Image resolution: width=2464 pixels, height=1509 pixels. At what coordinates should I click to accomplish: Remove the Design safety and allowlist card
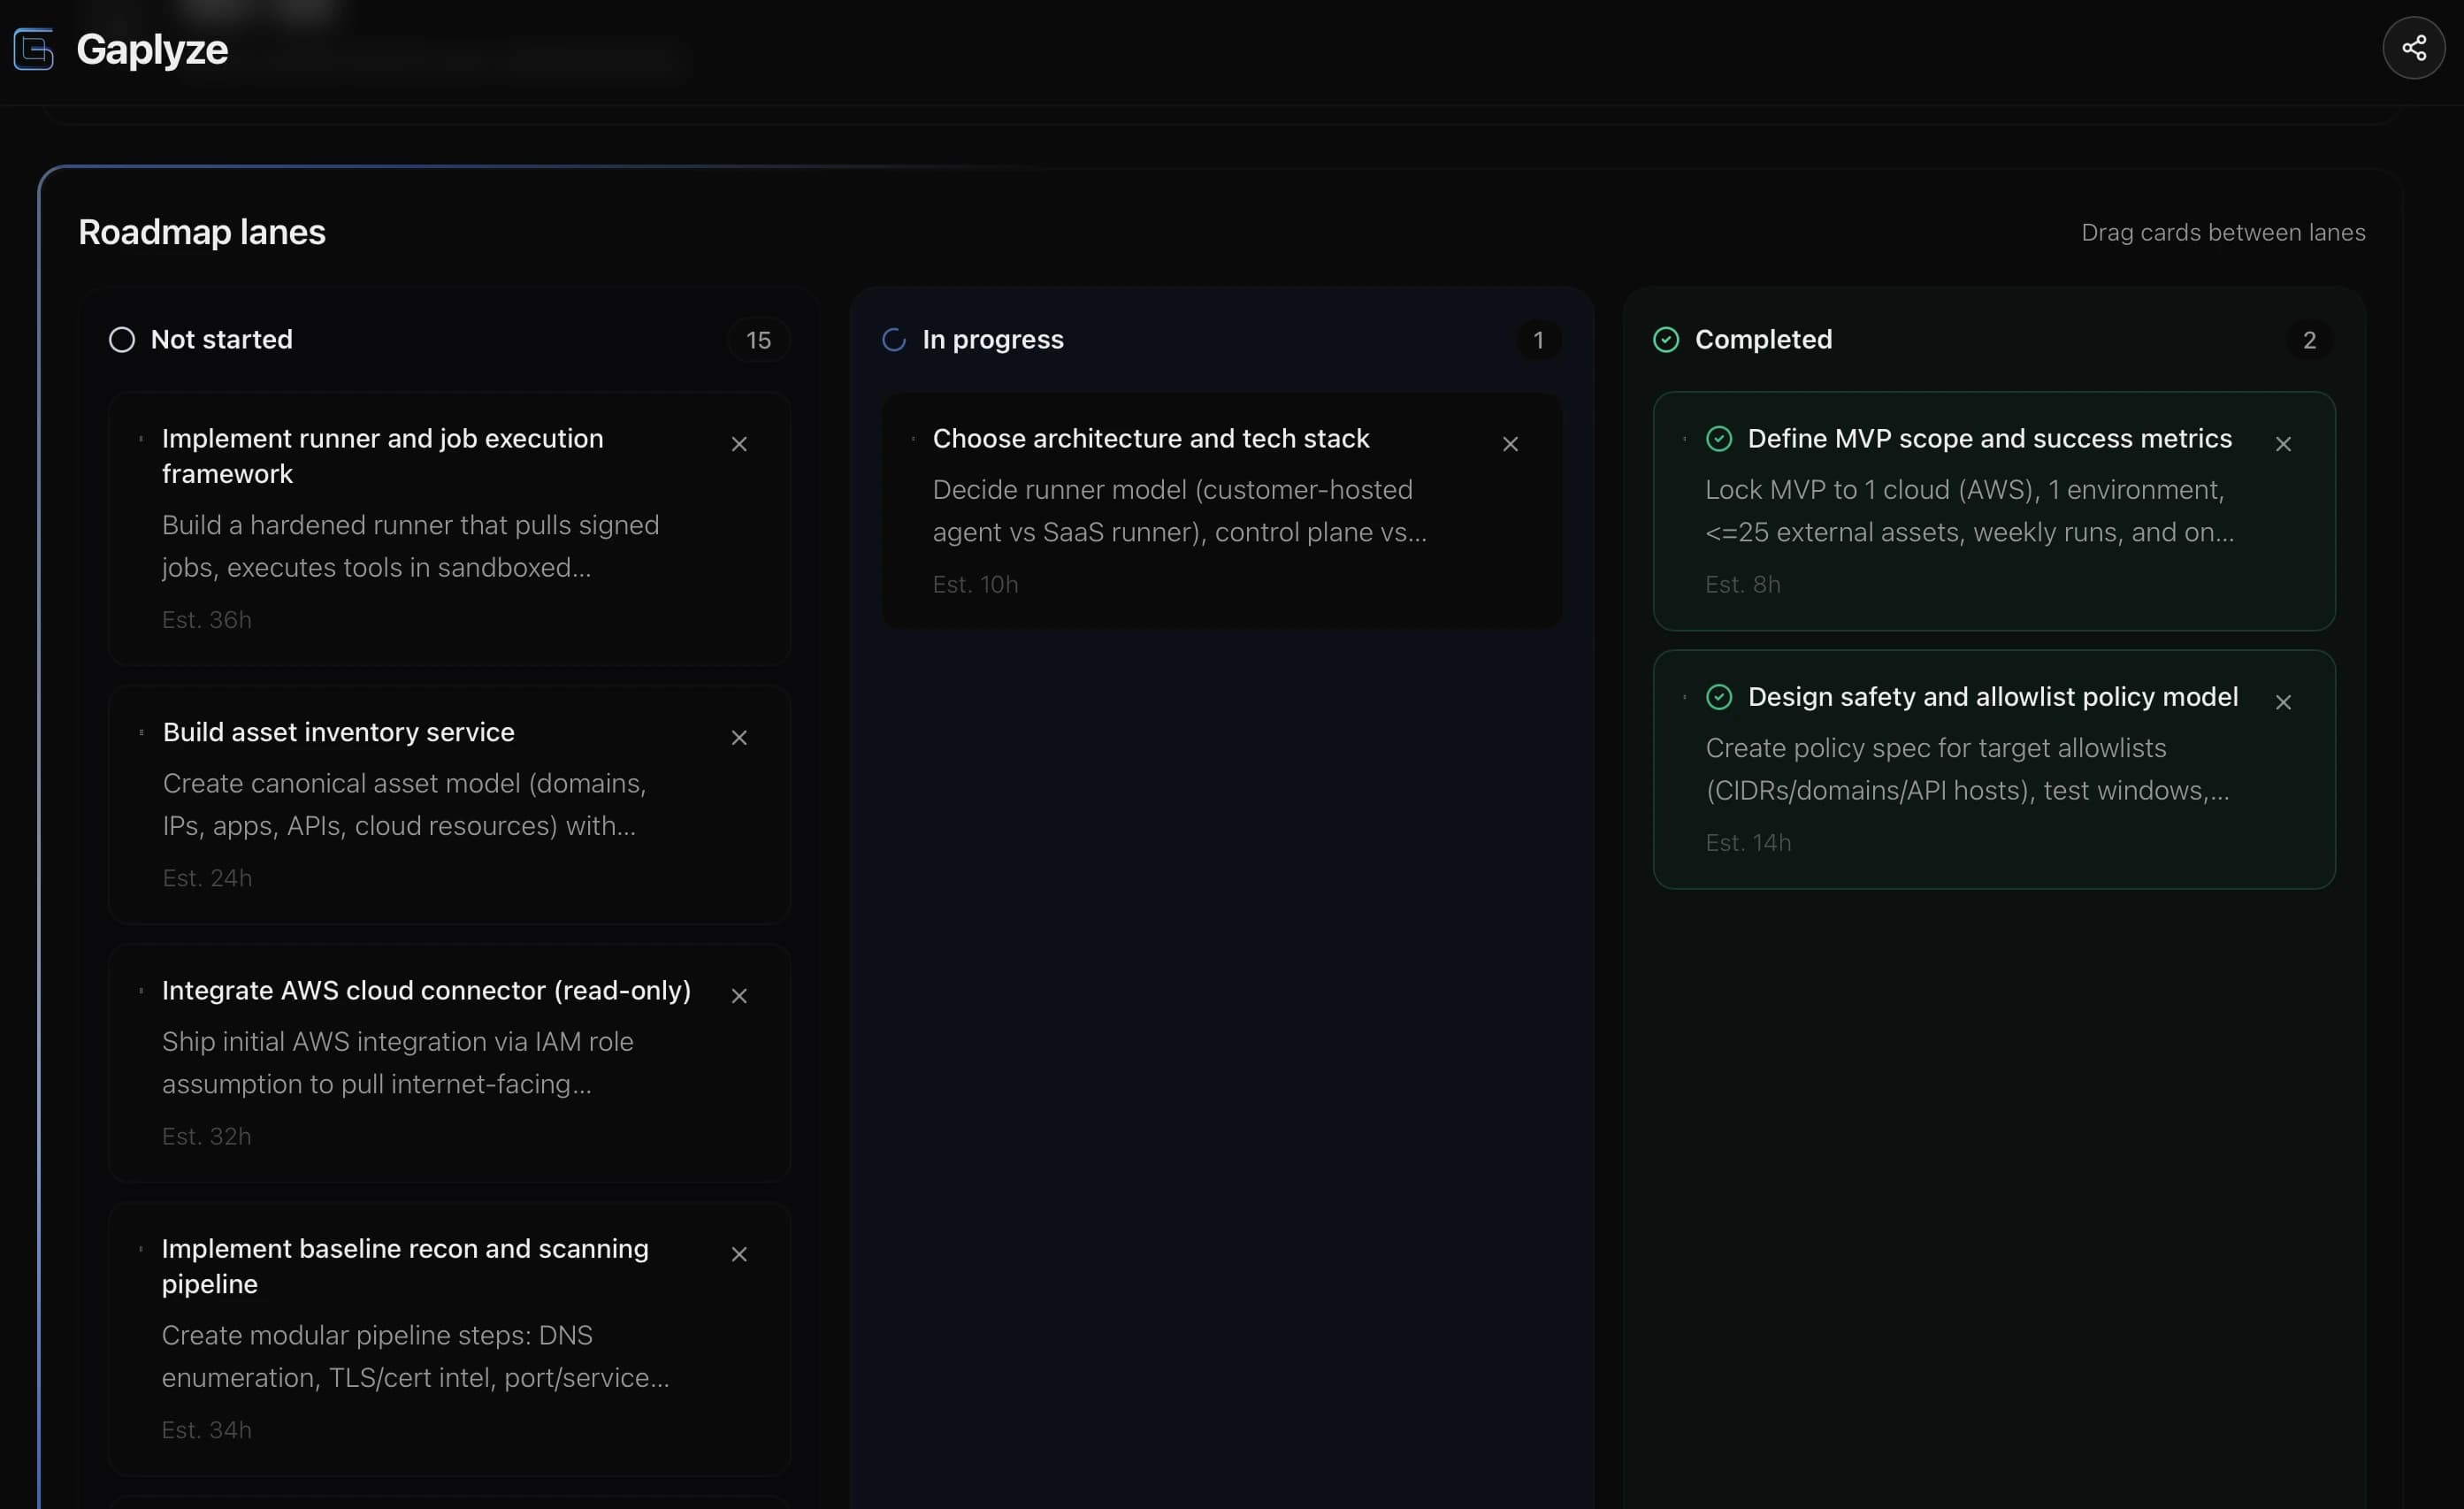coord(2284,701)
